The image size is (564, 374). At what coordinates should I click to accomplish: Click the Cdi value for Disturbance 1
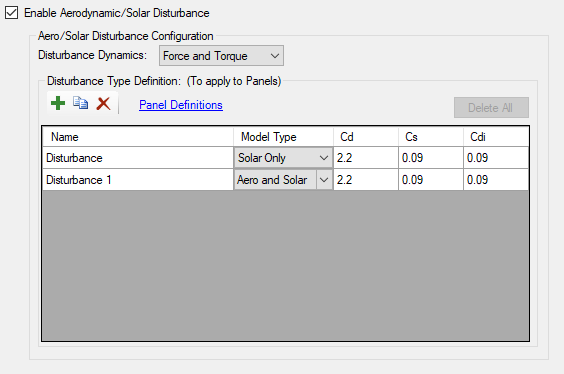click(x=496, y=179)
